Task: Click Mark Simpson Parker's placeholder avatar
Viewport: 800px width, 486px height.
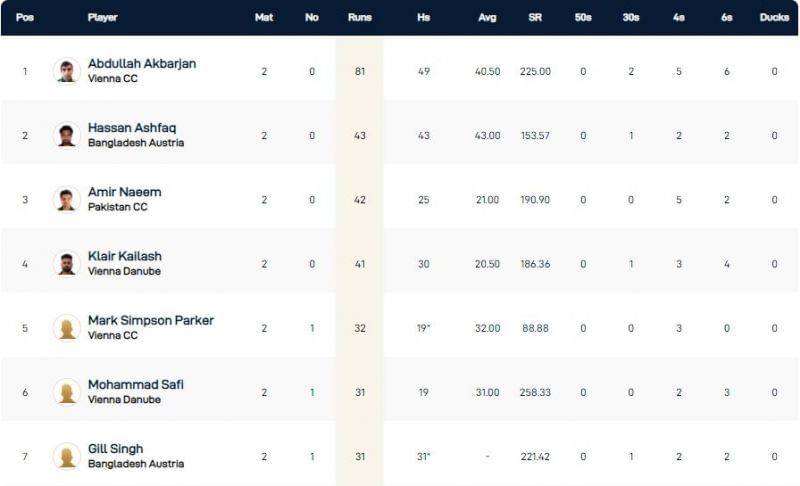Action: (x=67, y=328)
